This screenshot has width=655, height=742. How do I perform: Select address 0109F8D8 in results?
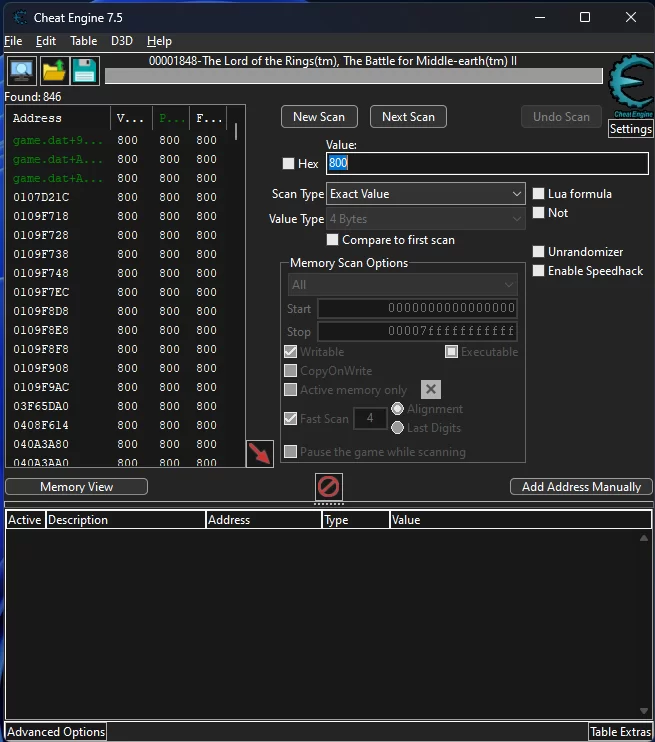click(41, 311)
